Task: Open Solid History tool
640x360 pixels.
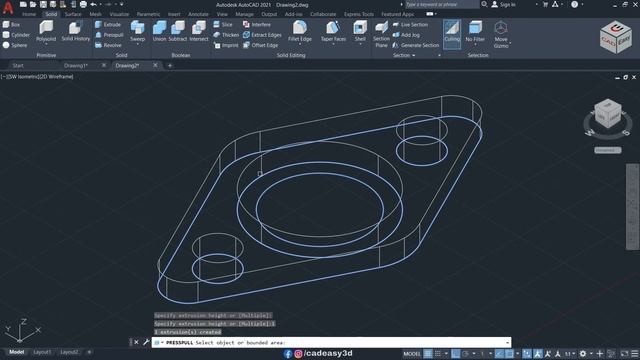Action: [x=76, y=31]
